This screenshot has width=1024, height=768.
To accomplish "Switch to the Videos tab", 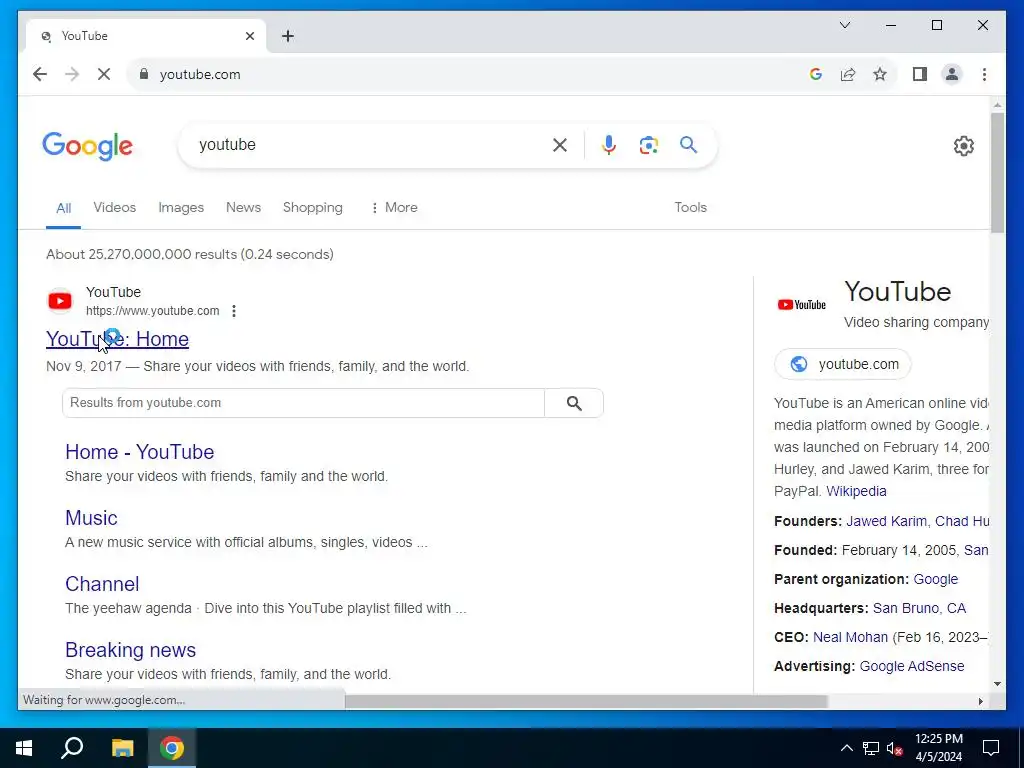I will [114, 208].
